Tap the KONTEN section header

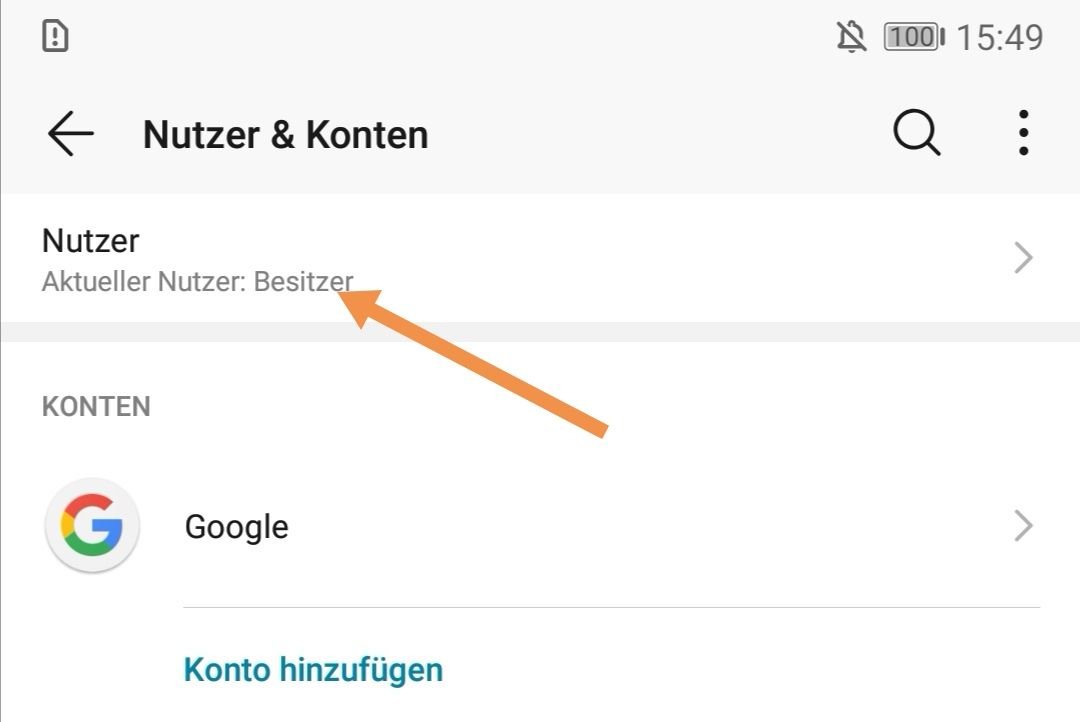(x=96, y=406)
